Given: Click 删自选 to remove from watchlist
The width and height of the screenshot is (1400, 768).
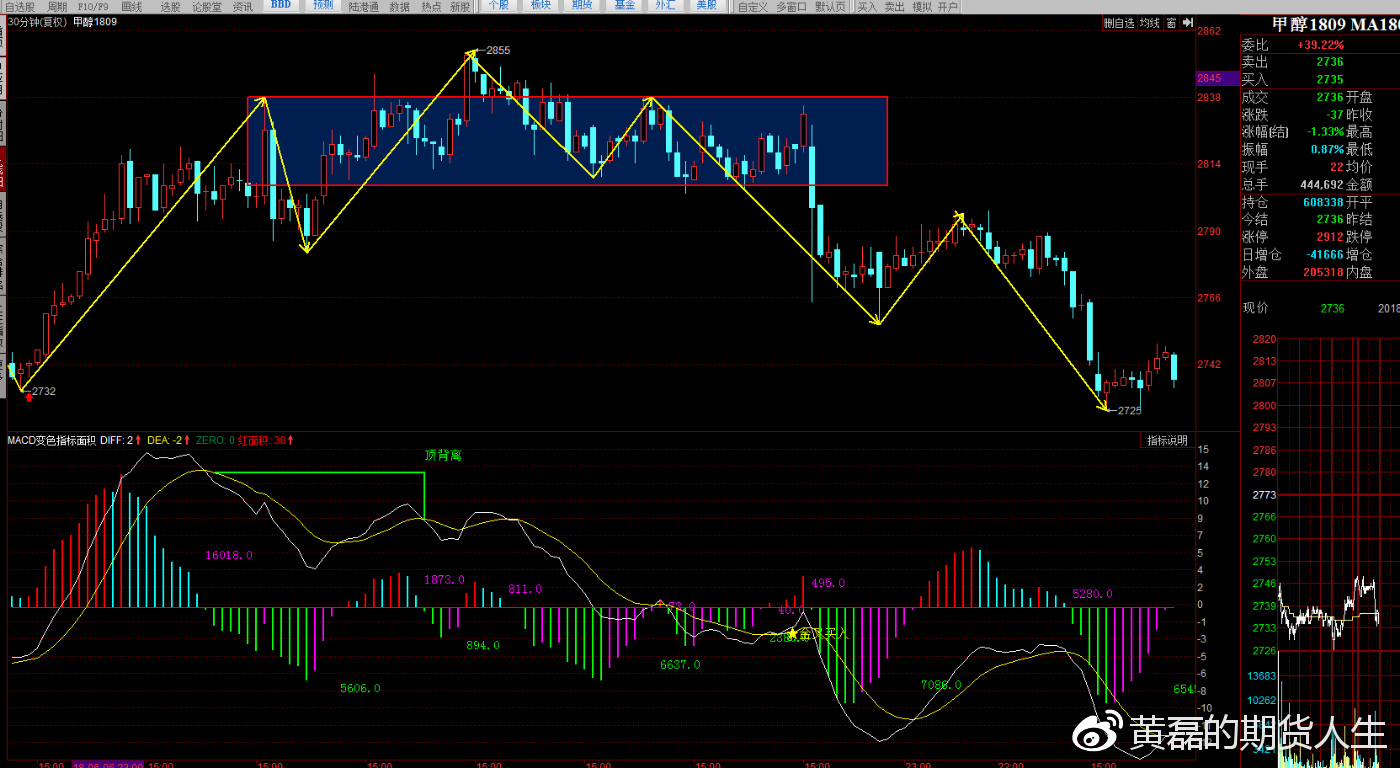Looking at the screenshot, I should [1119, 23].
